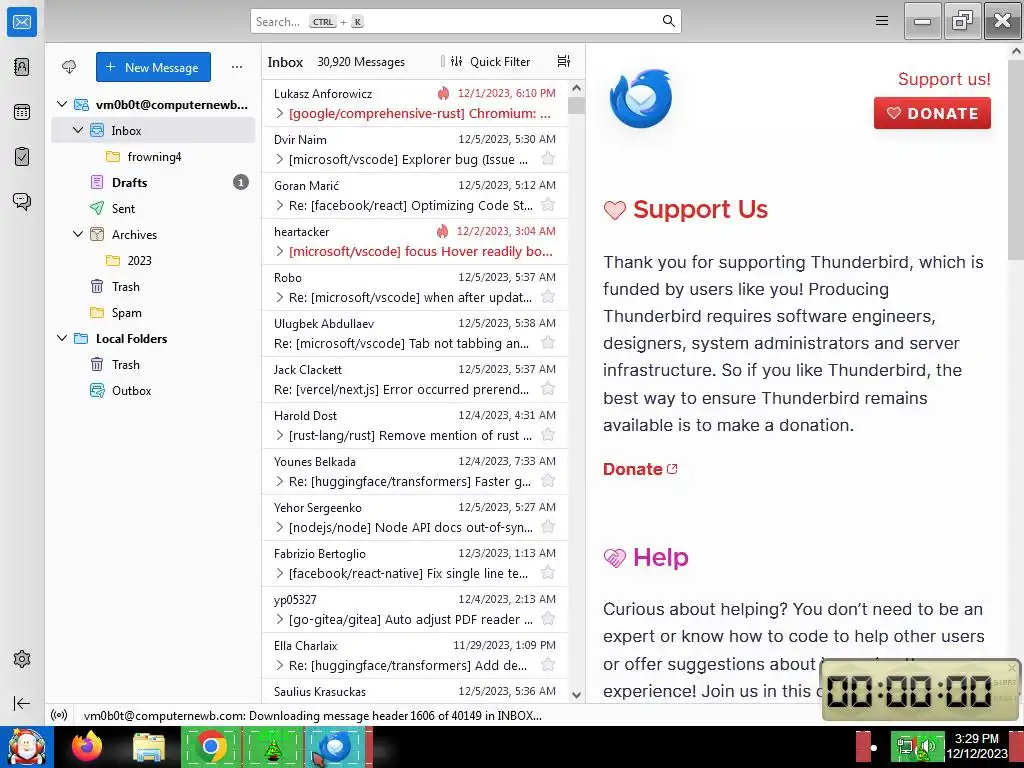Collapse the Archives folder

point(78,234)
